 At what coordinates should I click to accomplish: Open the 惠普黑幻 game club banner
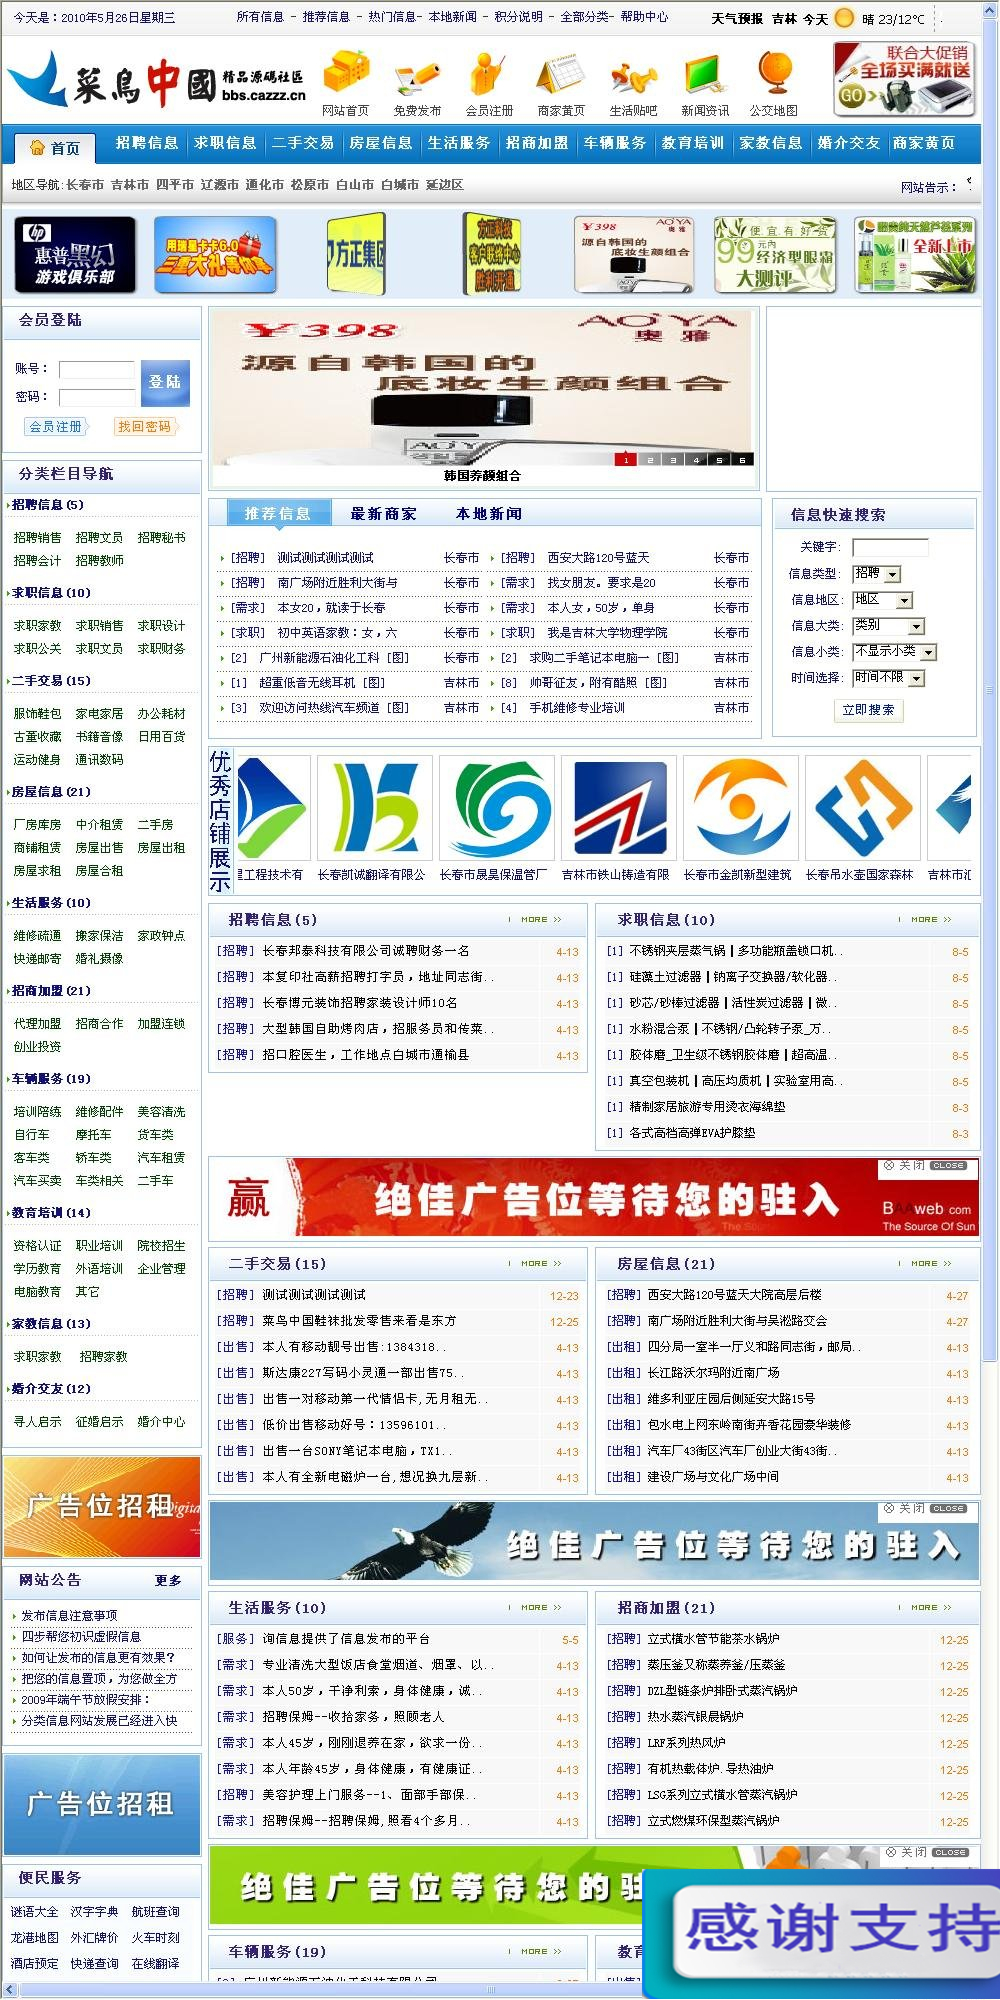(x=75, y=254)
